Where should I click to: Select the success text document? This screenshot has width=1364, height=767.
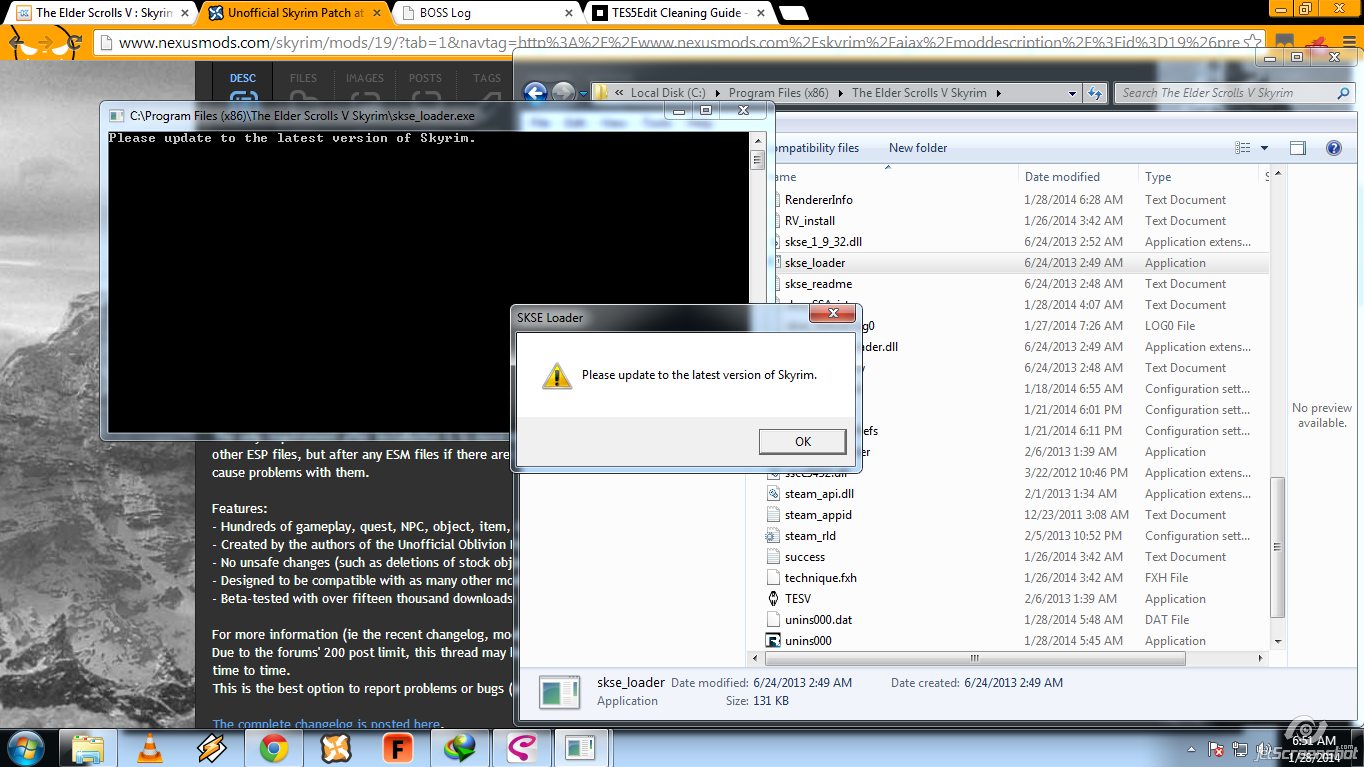(805, 557)
